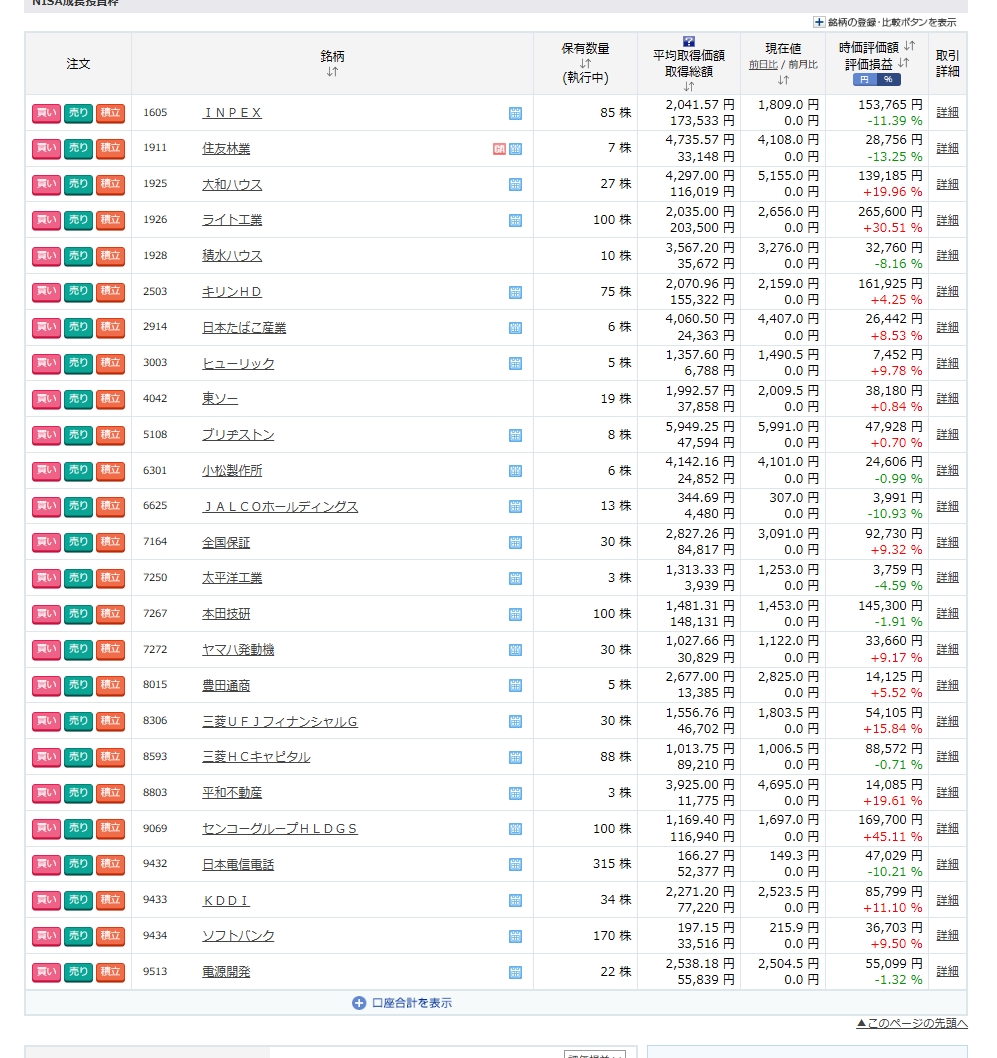Open calculator icon in 電源開発 row
The width and height of the screenshot is (997, 1058).
[515, 972]
